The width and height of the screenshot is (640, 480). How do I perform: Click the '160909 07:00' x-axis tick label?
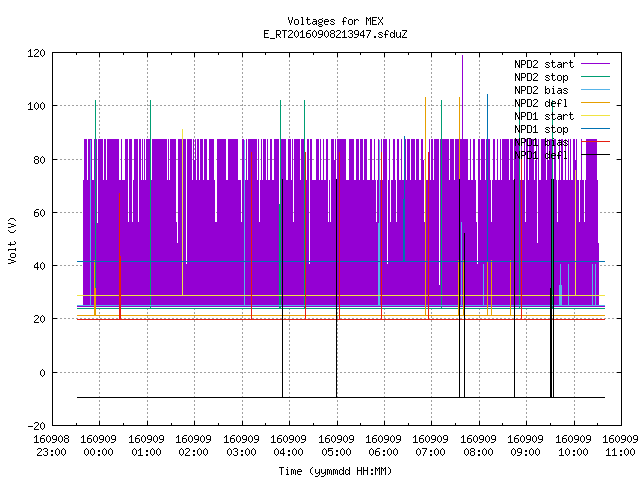pyautogui.click(x=431, y=445)
